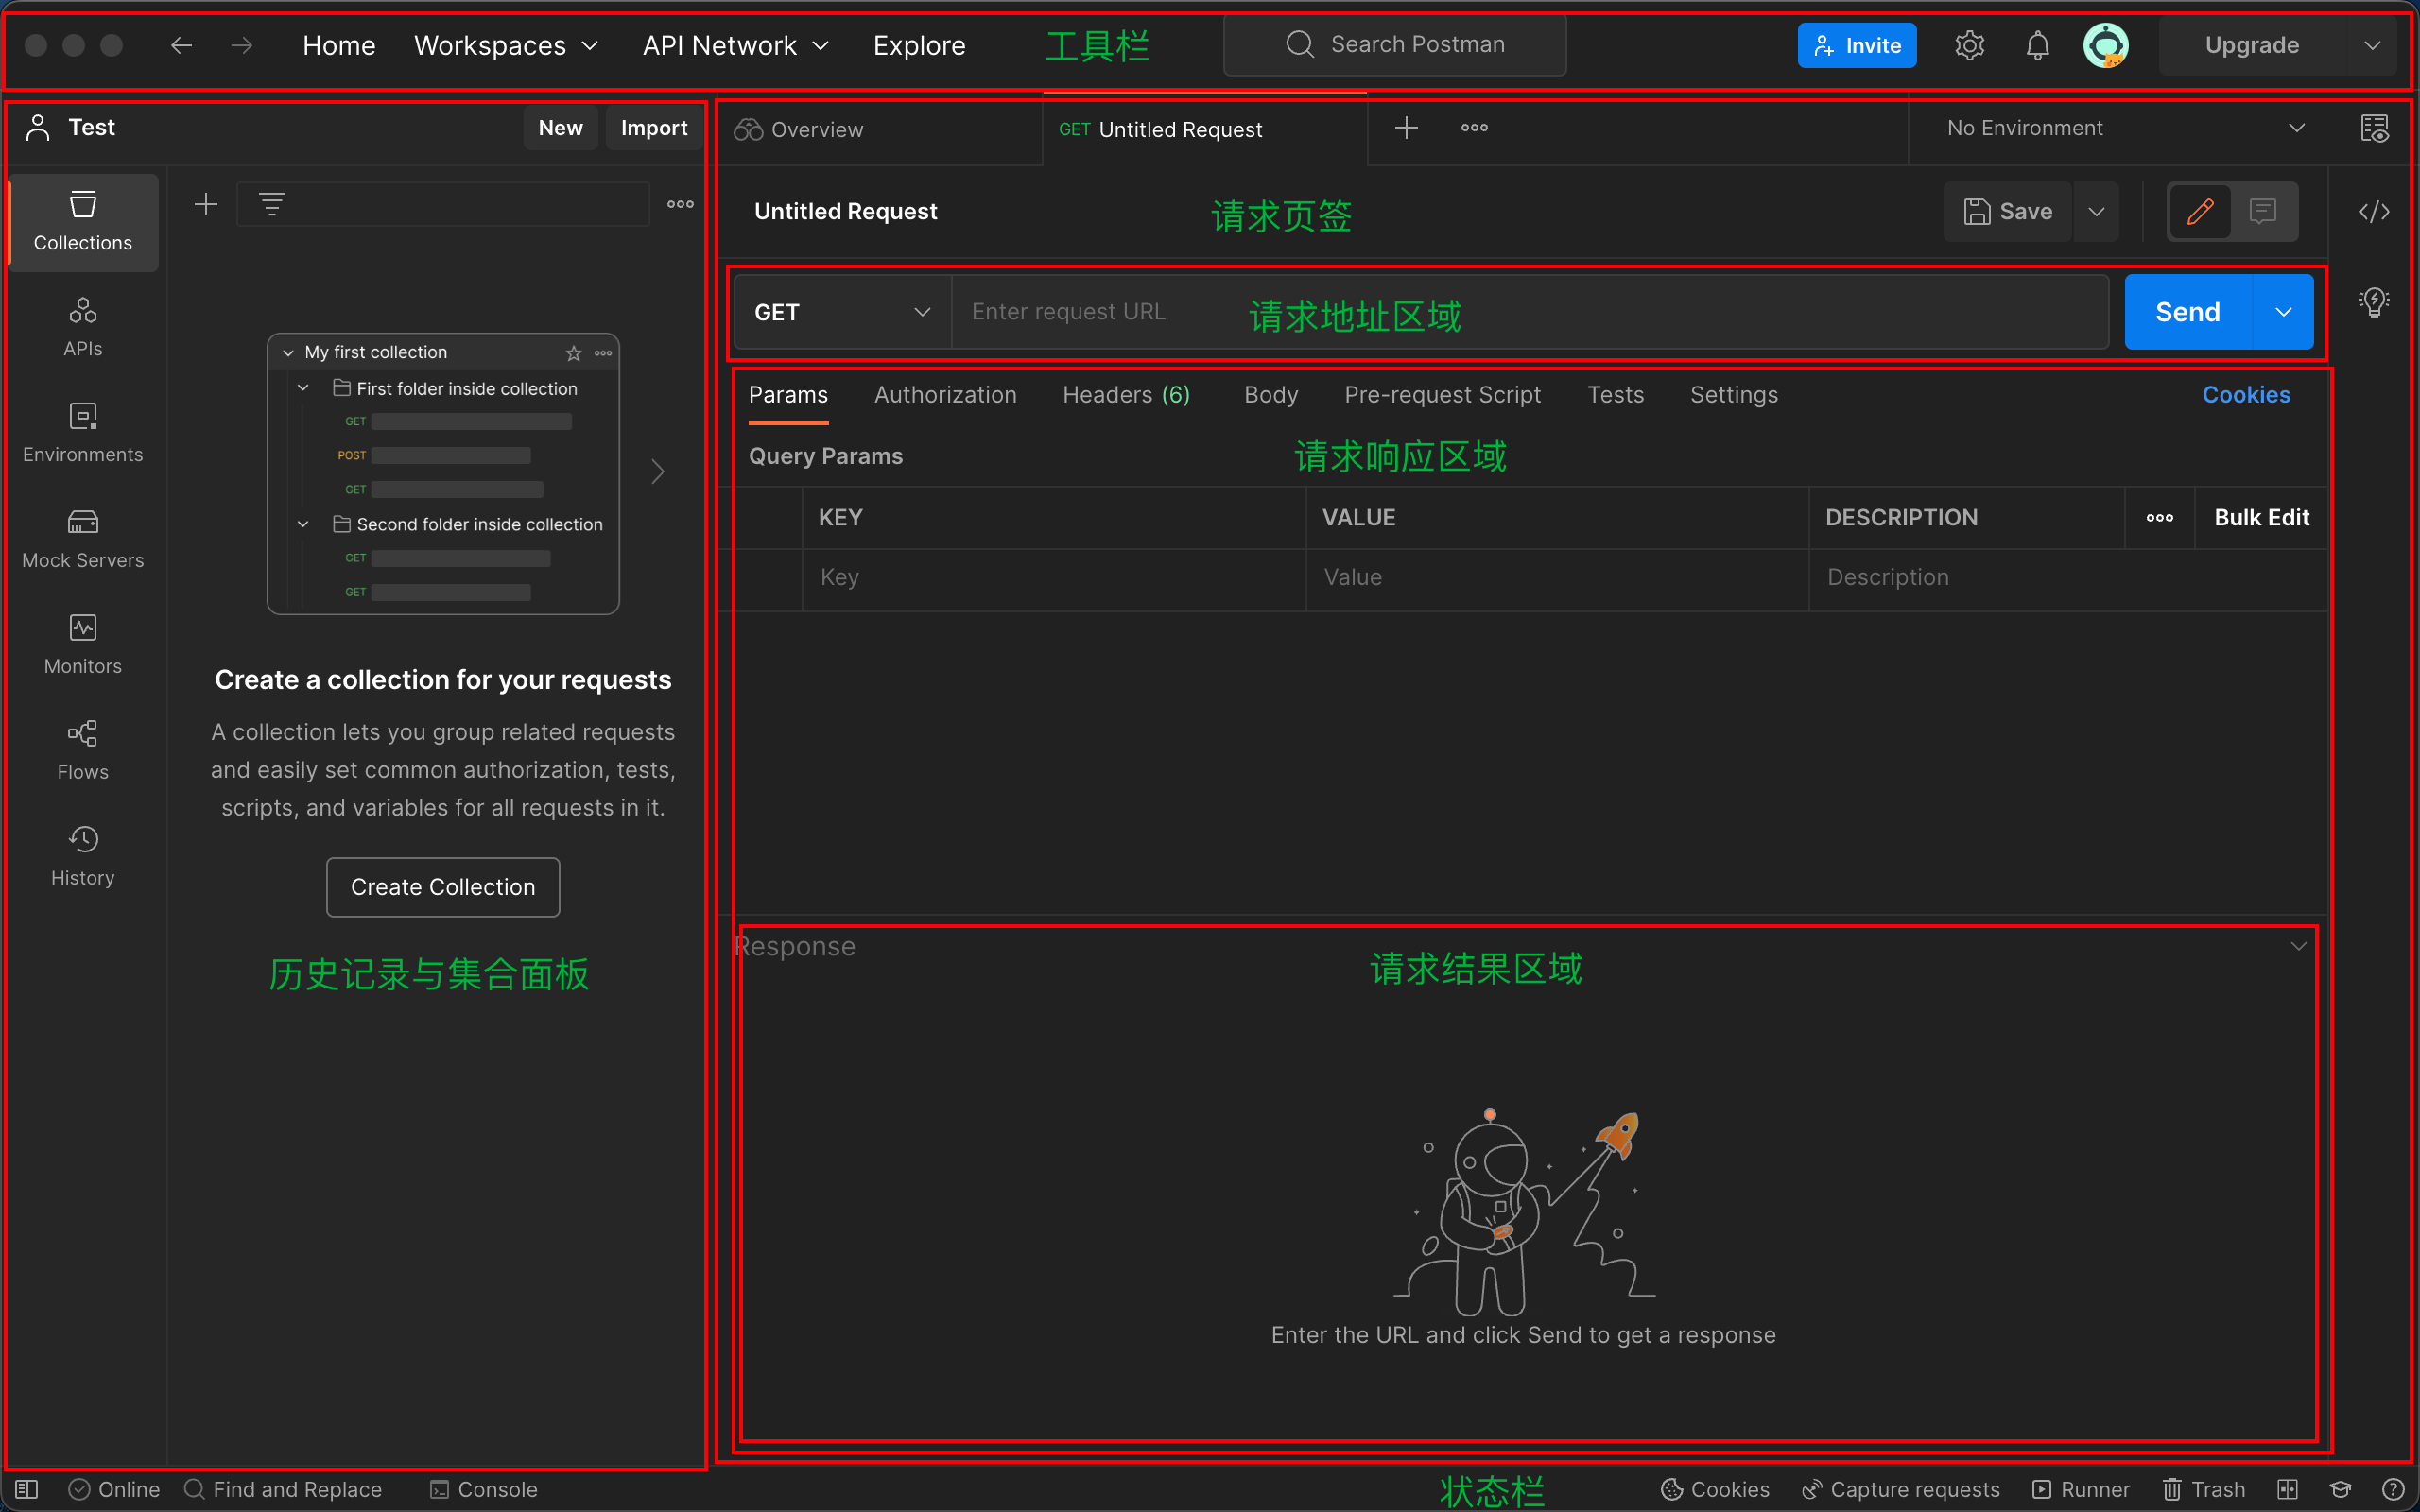Open the APIs sidebar section
Viewport: 2420px width, 1512px height.
(x=83, y=326)
